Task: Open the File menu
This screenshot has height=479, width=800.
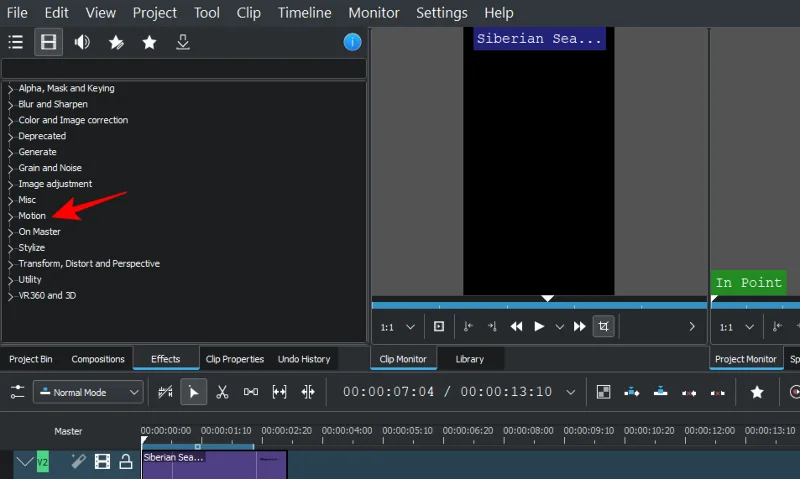Action: coord(17,13)
